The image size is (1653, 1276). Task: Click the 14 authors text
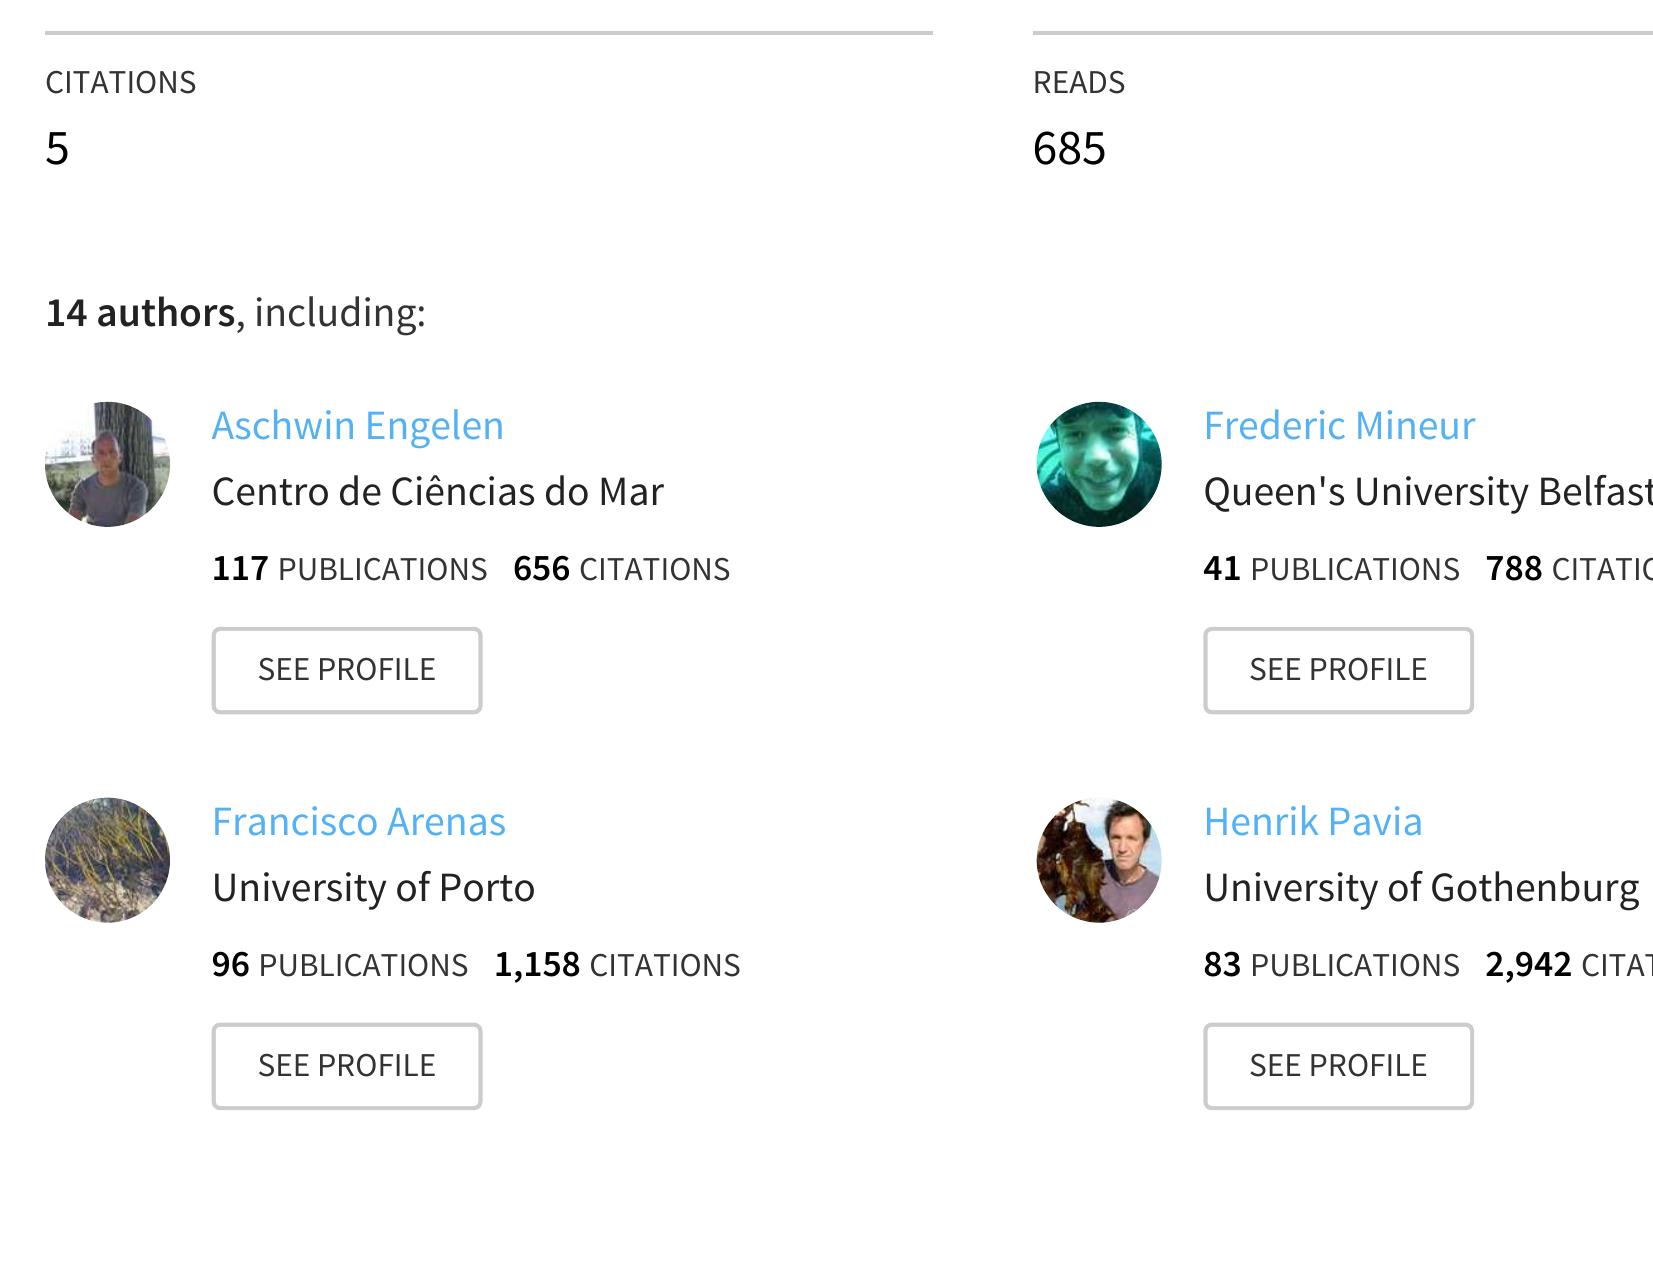(x=140, y=313)
